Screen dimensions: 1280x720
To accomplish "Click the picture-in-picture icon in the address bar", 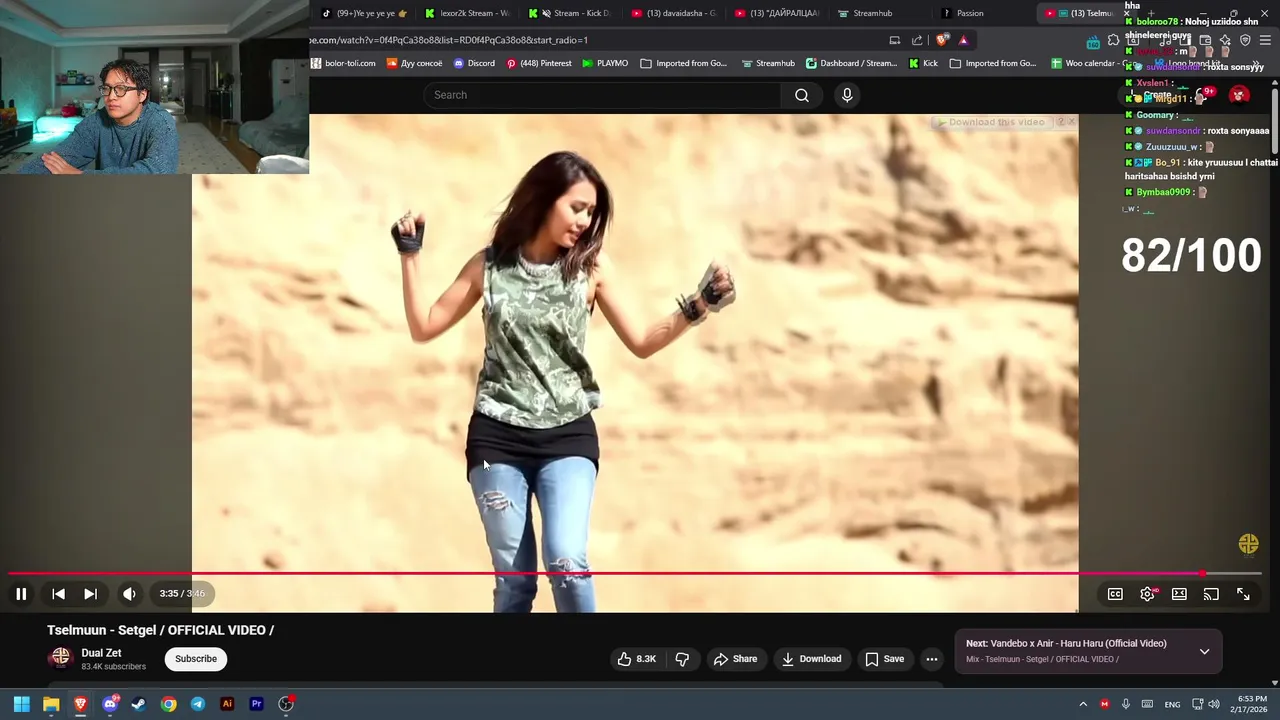I will coord(894,40).
